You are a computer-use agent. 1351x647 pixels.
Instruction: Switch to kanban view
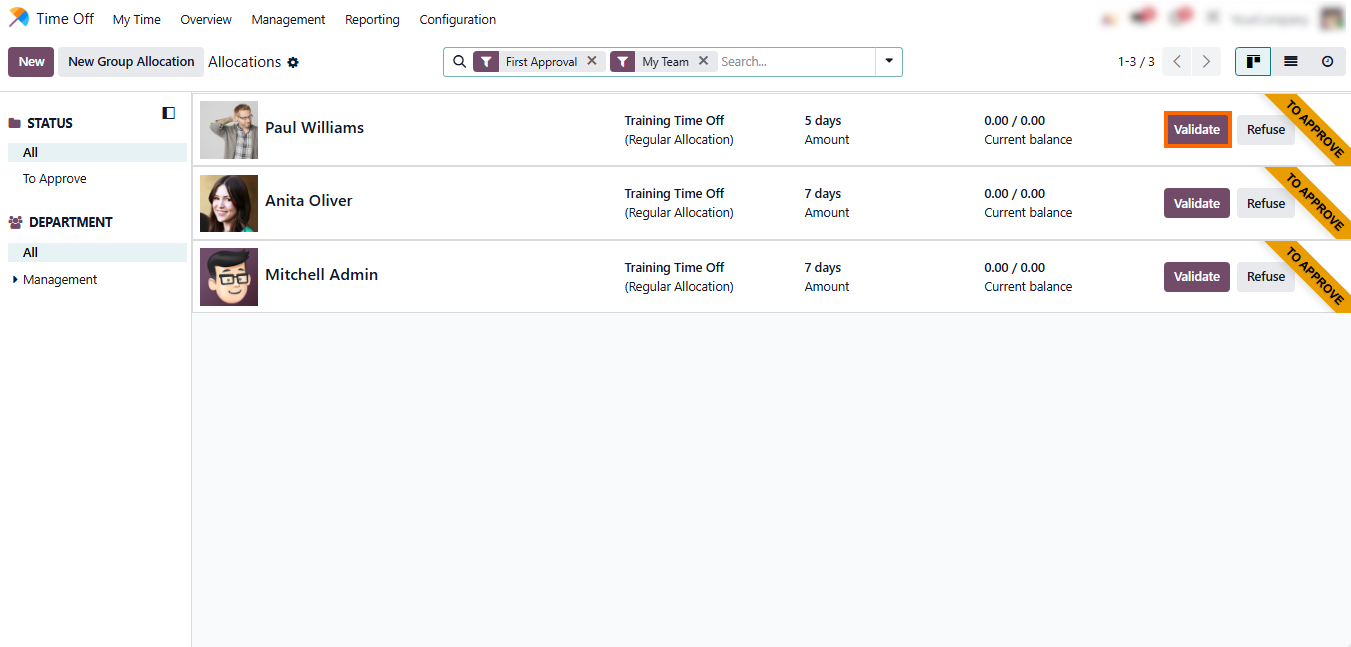1253,62
